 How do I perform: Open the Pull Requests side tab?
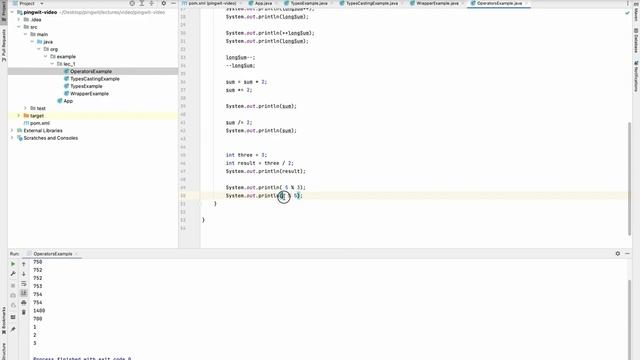point(4,45)
